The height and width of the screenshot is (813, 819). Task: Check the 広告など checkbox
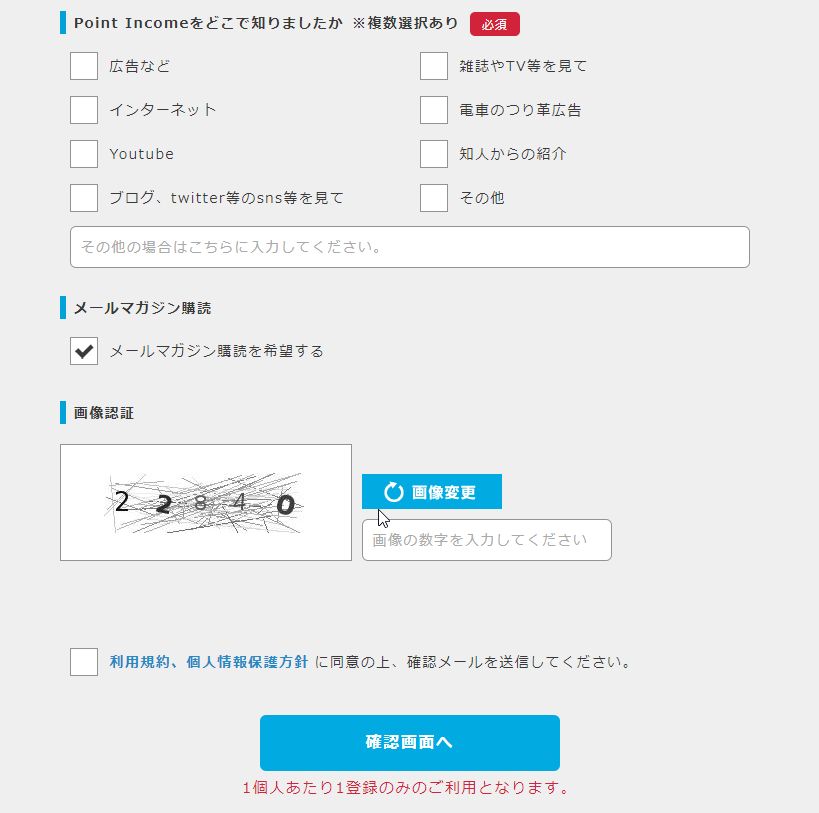tap(84, 66)
